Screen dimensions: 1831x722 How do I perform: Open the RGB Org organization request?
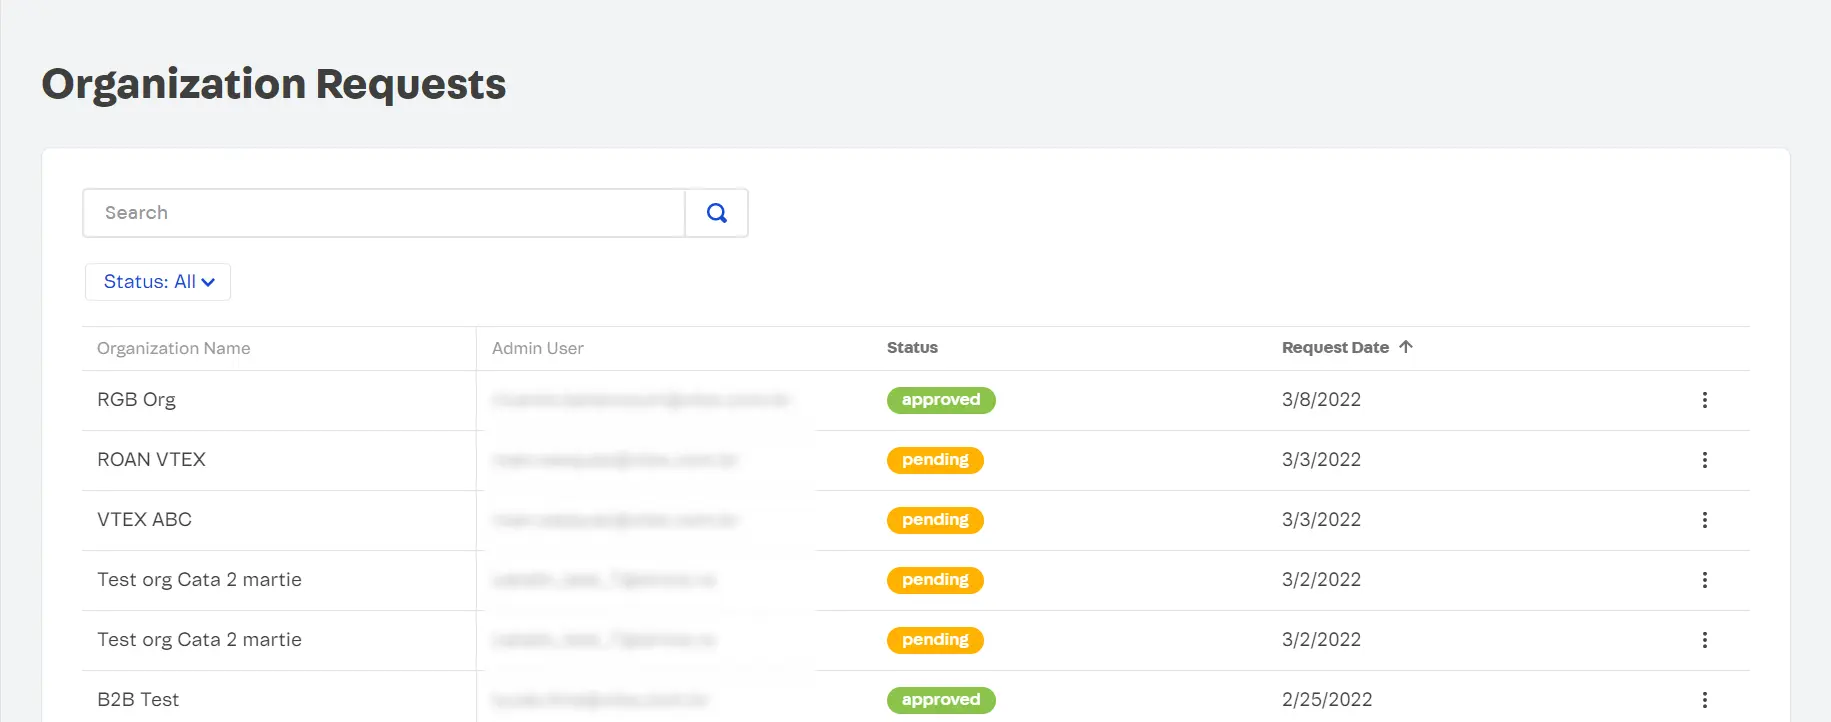(136, 400)
